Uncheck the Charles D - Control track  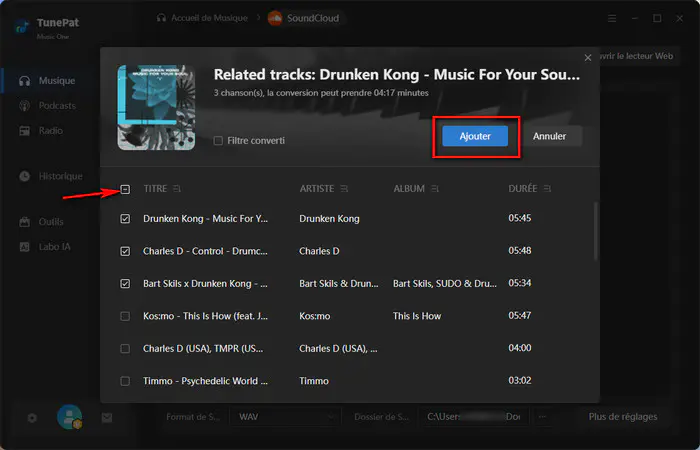125,251
